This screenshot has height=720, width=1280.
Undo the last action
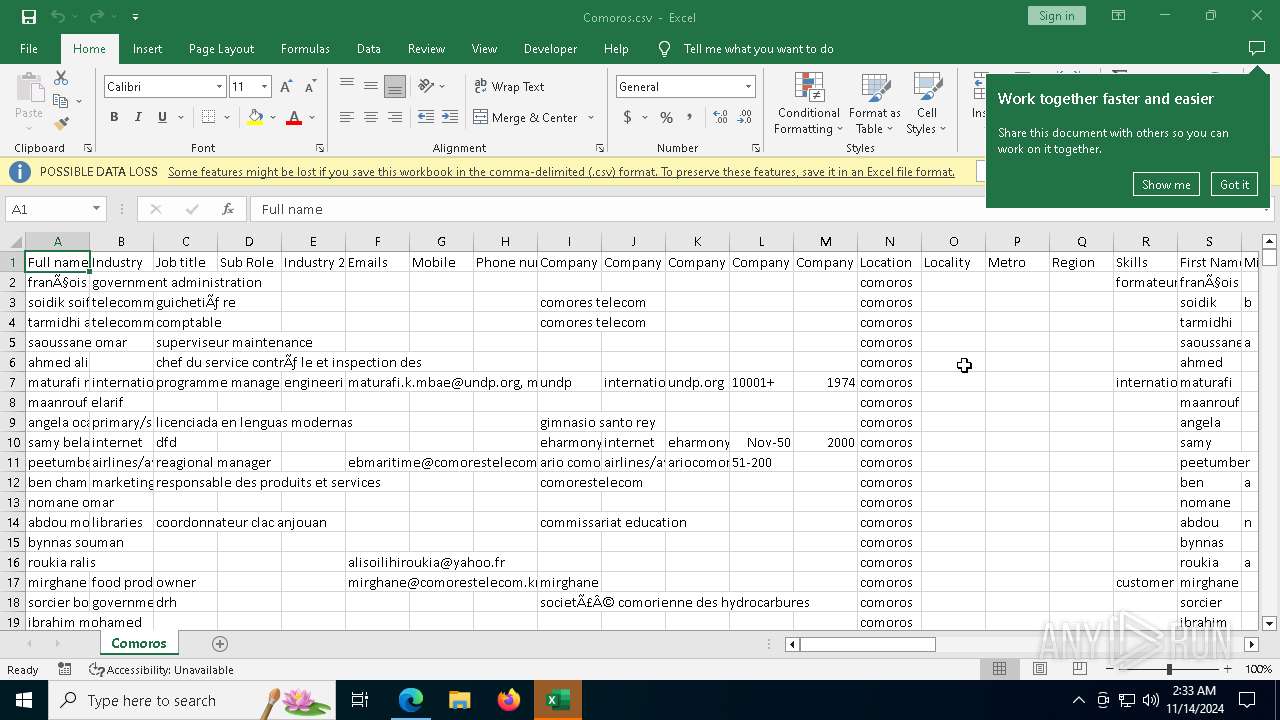(x=58, y=16)
